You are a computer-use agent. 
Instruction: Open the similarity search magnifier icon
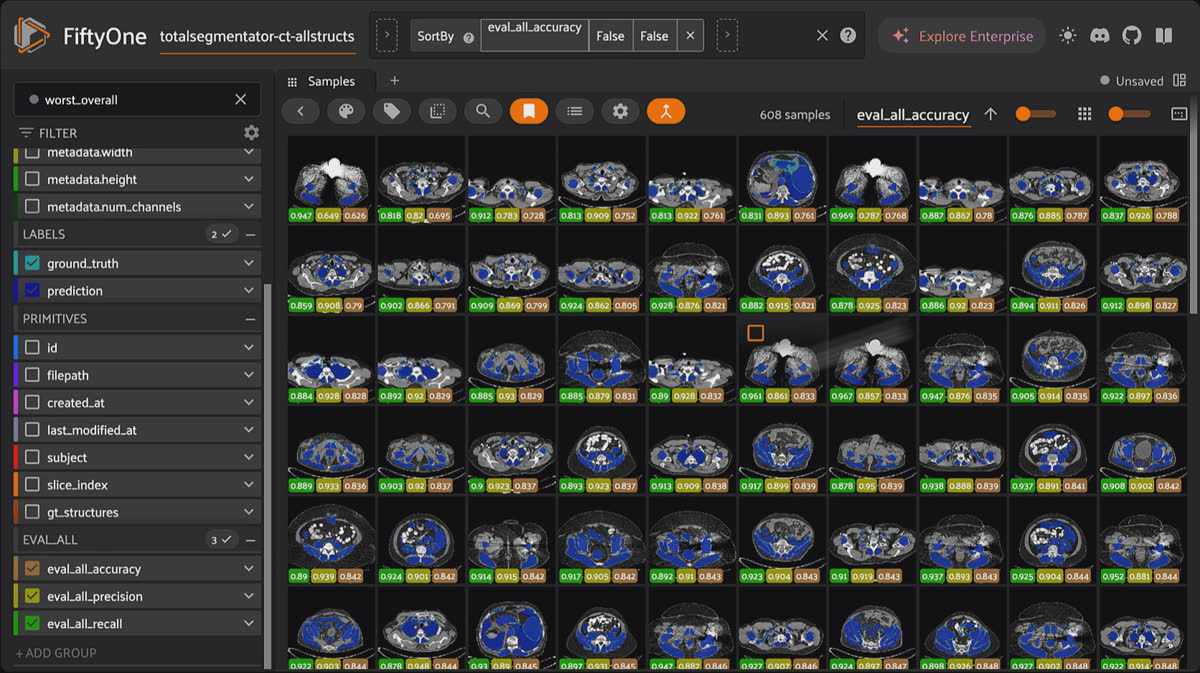tap(483, 112)
